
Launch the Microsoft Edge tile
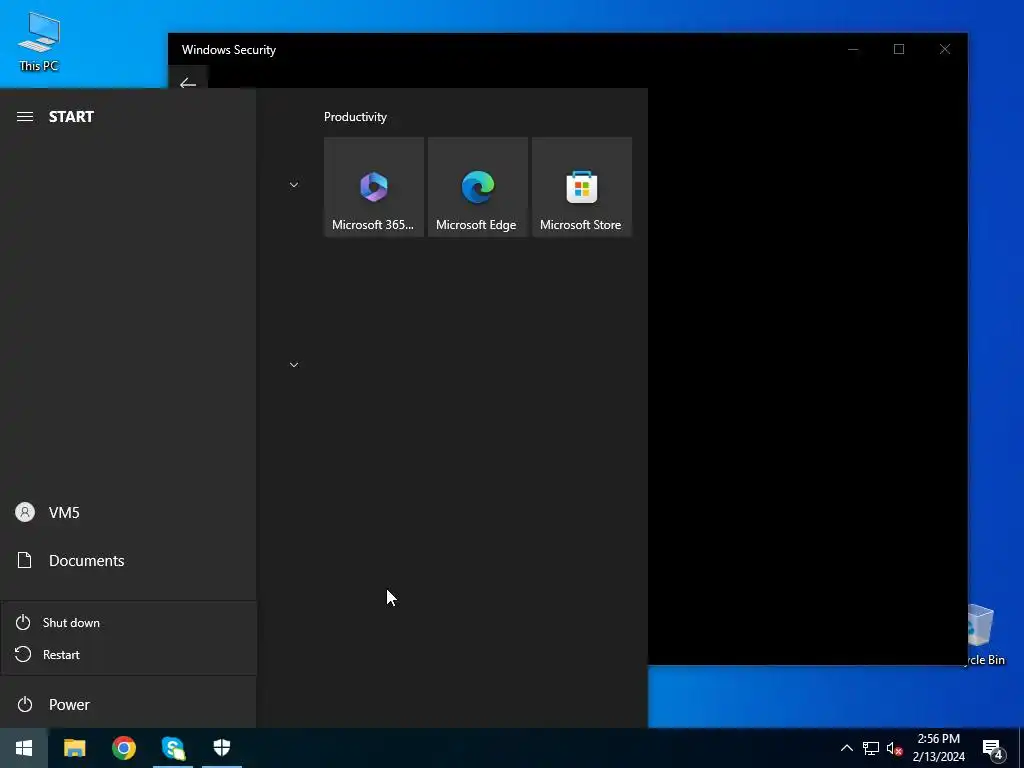coord(477,187)
